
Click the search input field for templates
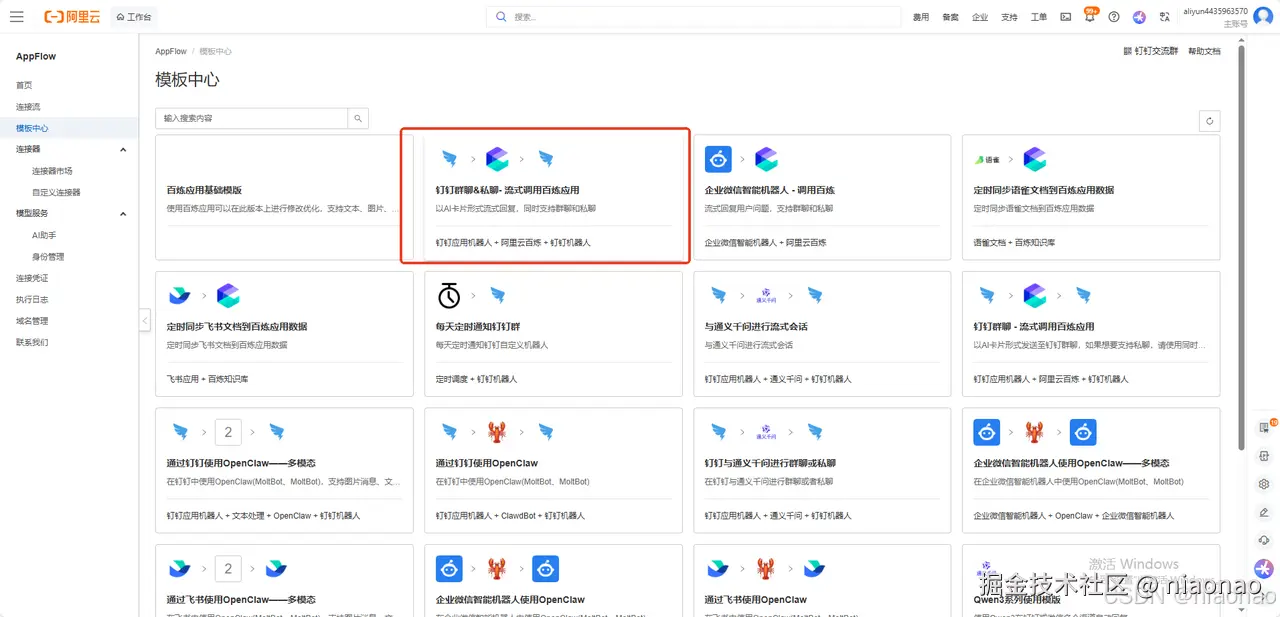coord(250,117)
